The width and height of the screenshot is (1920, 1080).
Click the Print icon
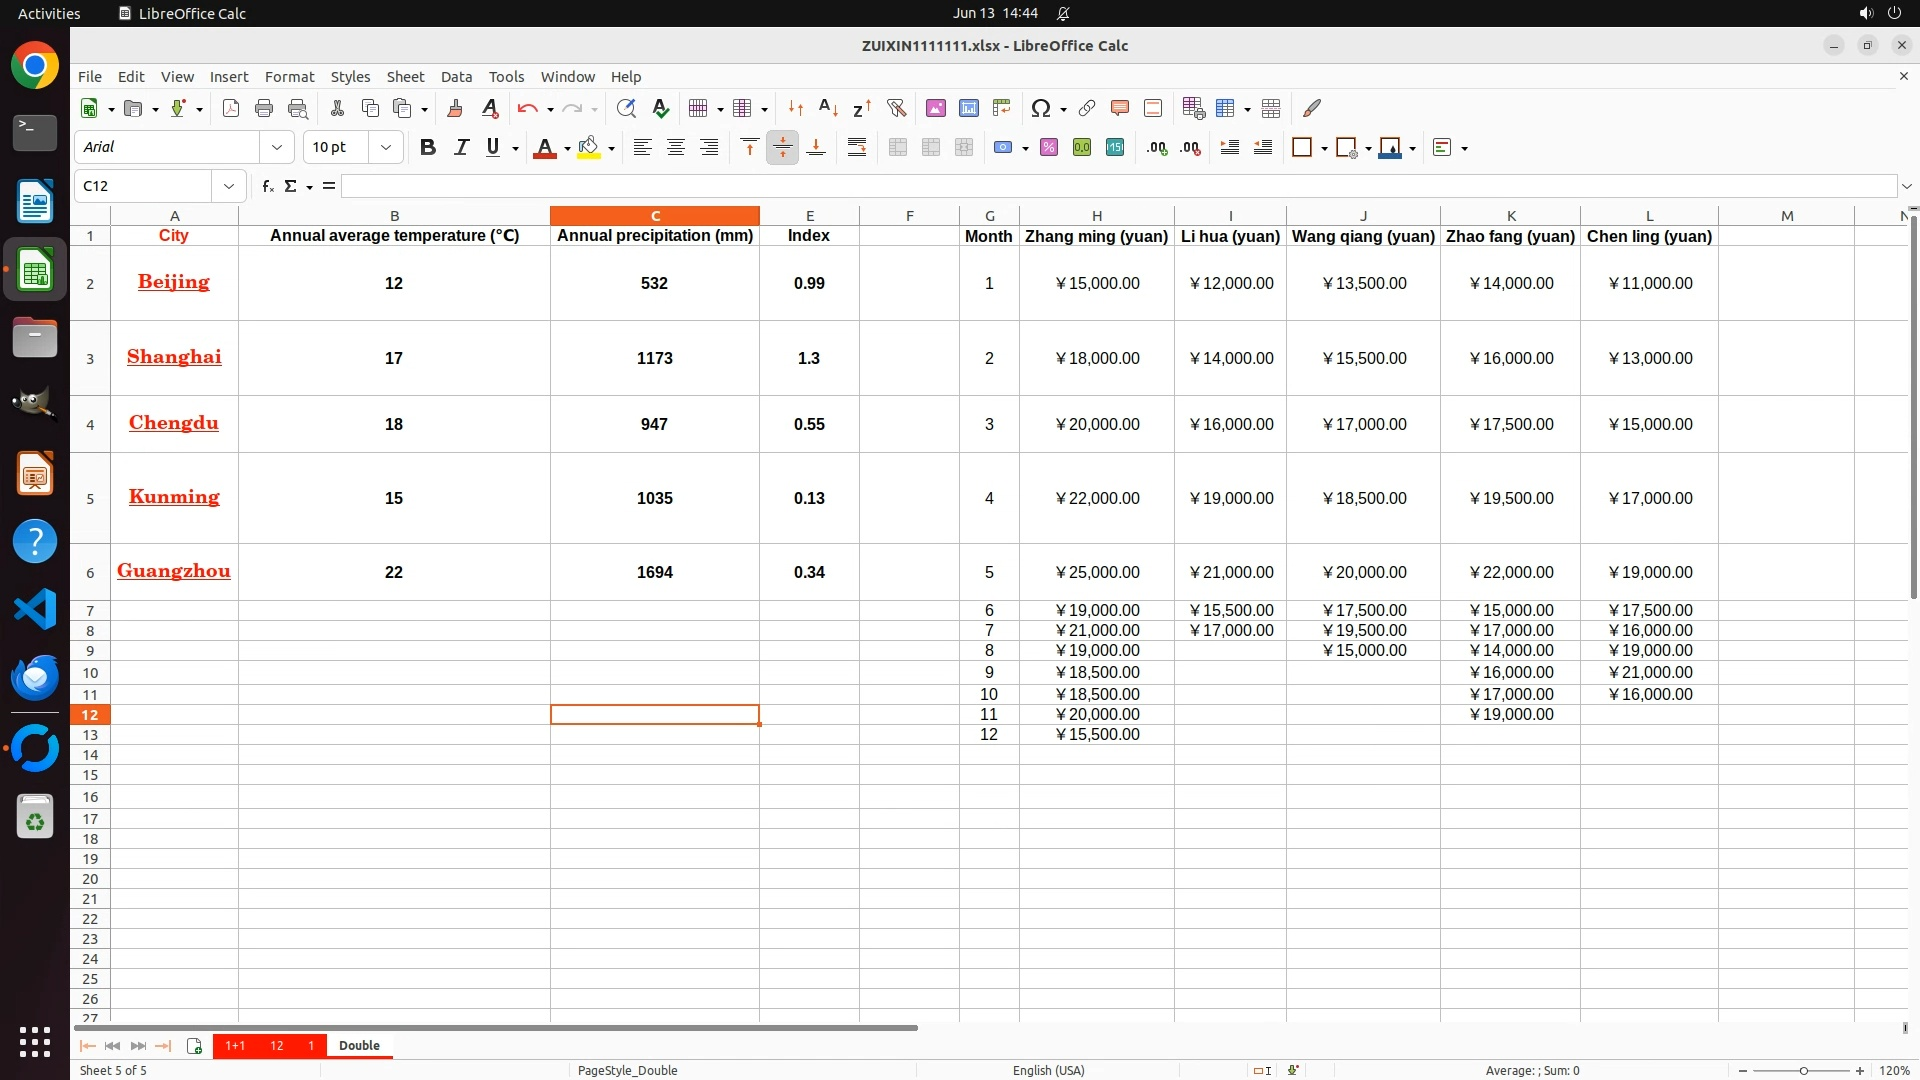click(x=264, y=108)
